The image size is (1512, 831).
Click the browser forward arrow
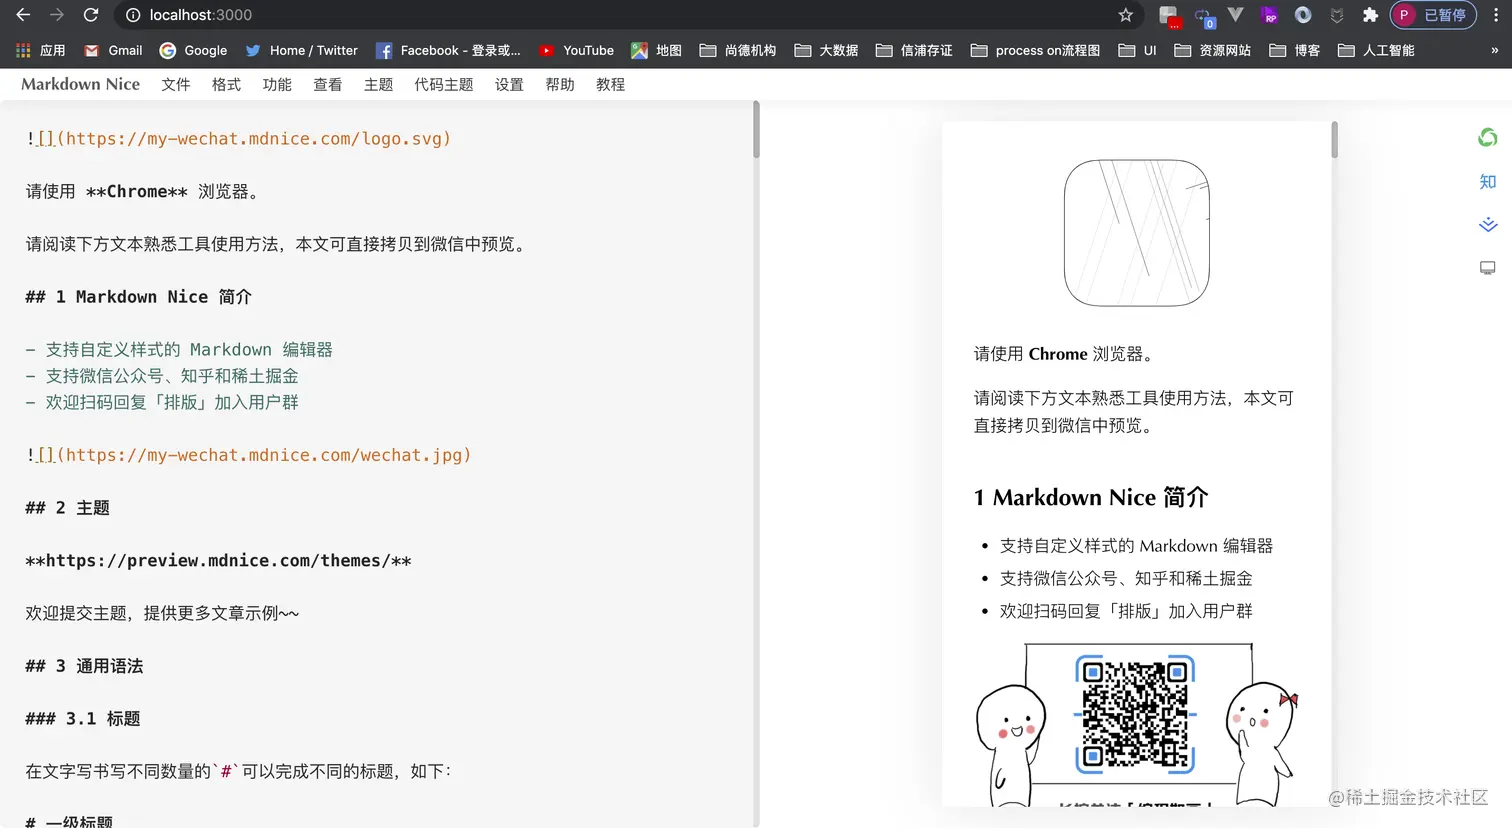(x=57, y=15)
